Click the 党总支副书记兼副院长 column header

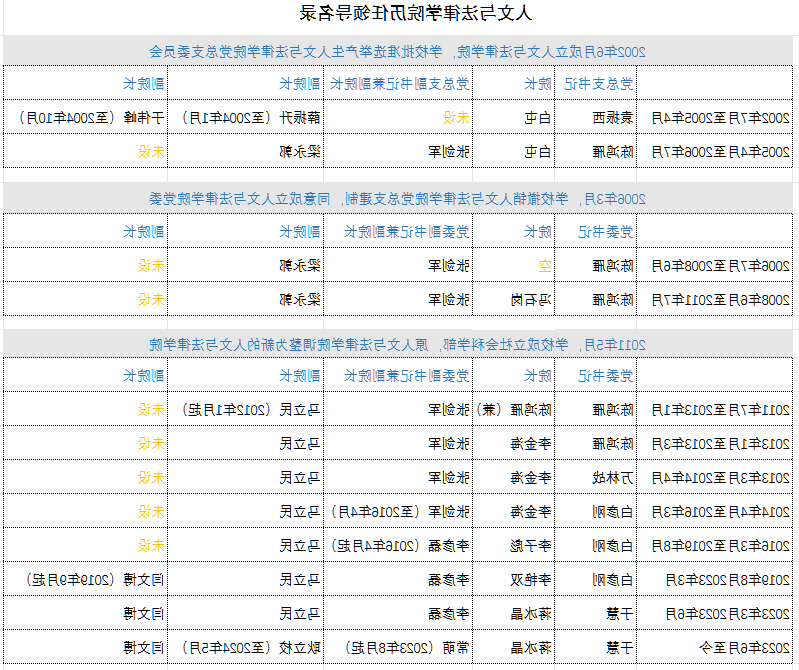click(x=398, y=83)
